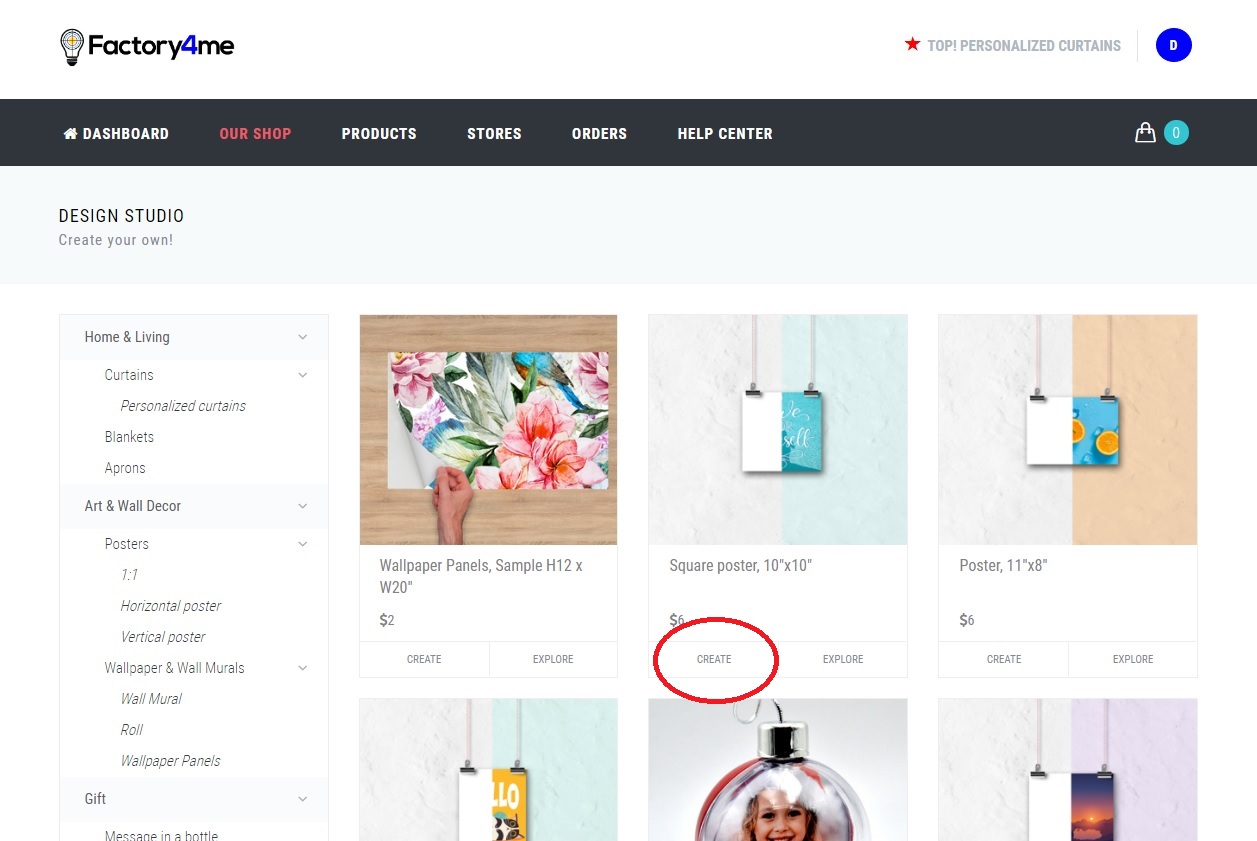1257x841 pixels.
Task: Collapse the Home & Living category chevron
Action: pyautogui.click(x=302, y=337)
